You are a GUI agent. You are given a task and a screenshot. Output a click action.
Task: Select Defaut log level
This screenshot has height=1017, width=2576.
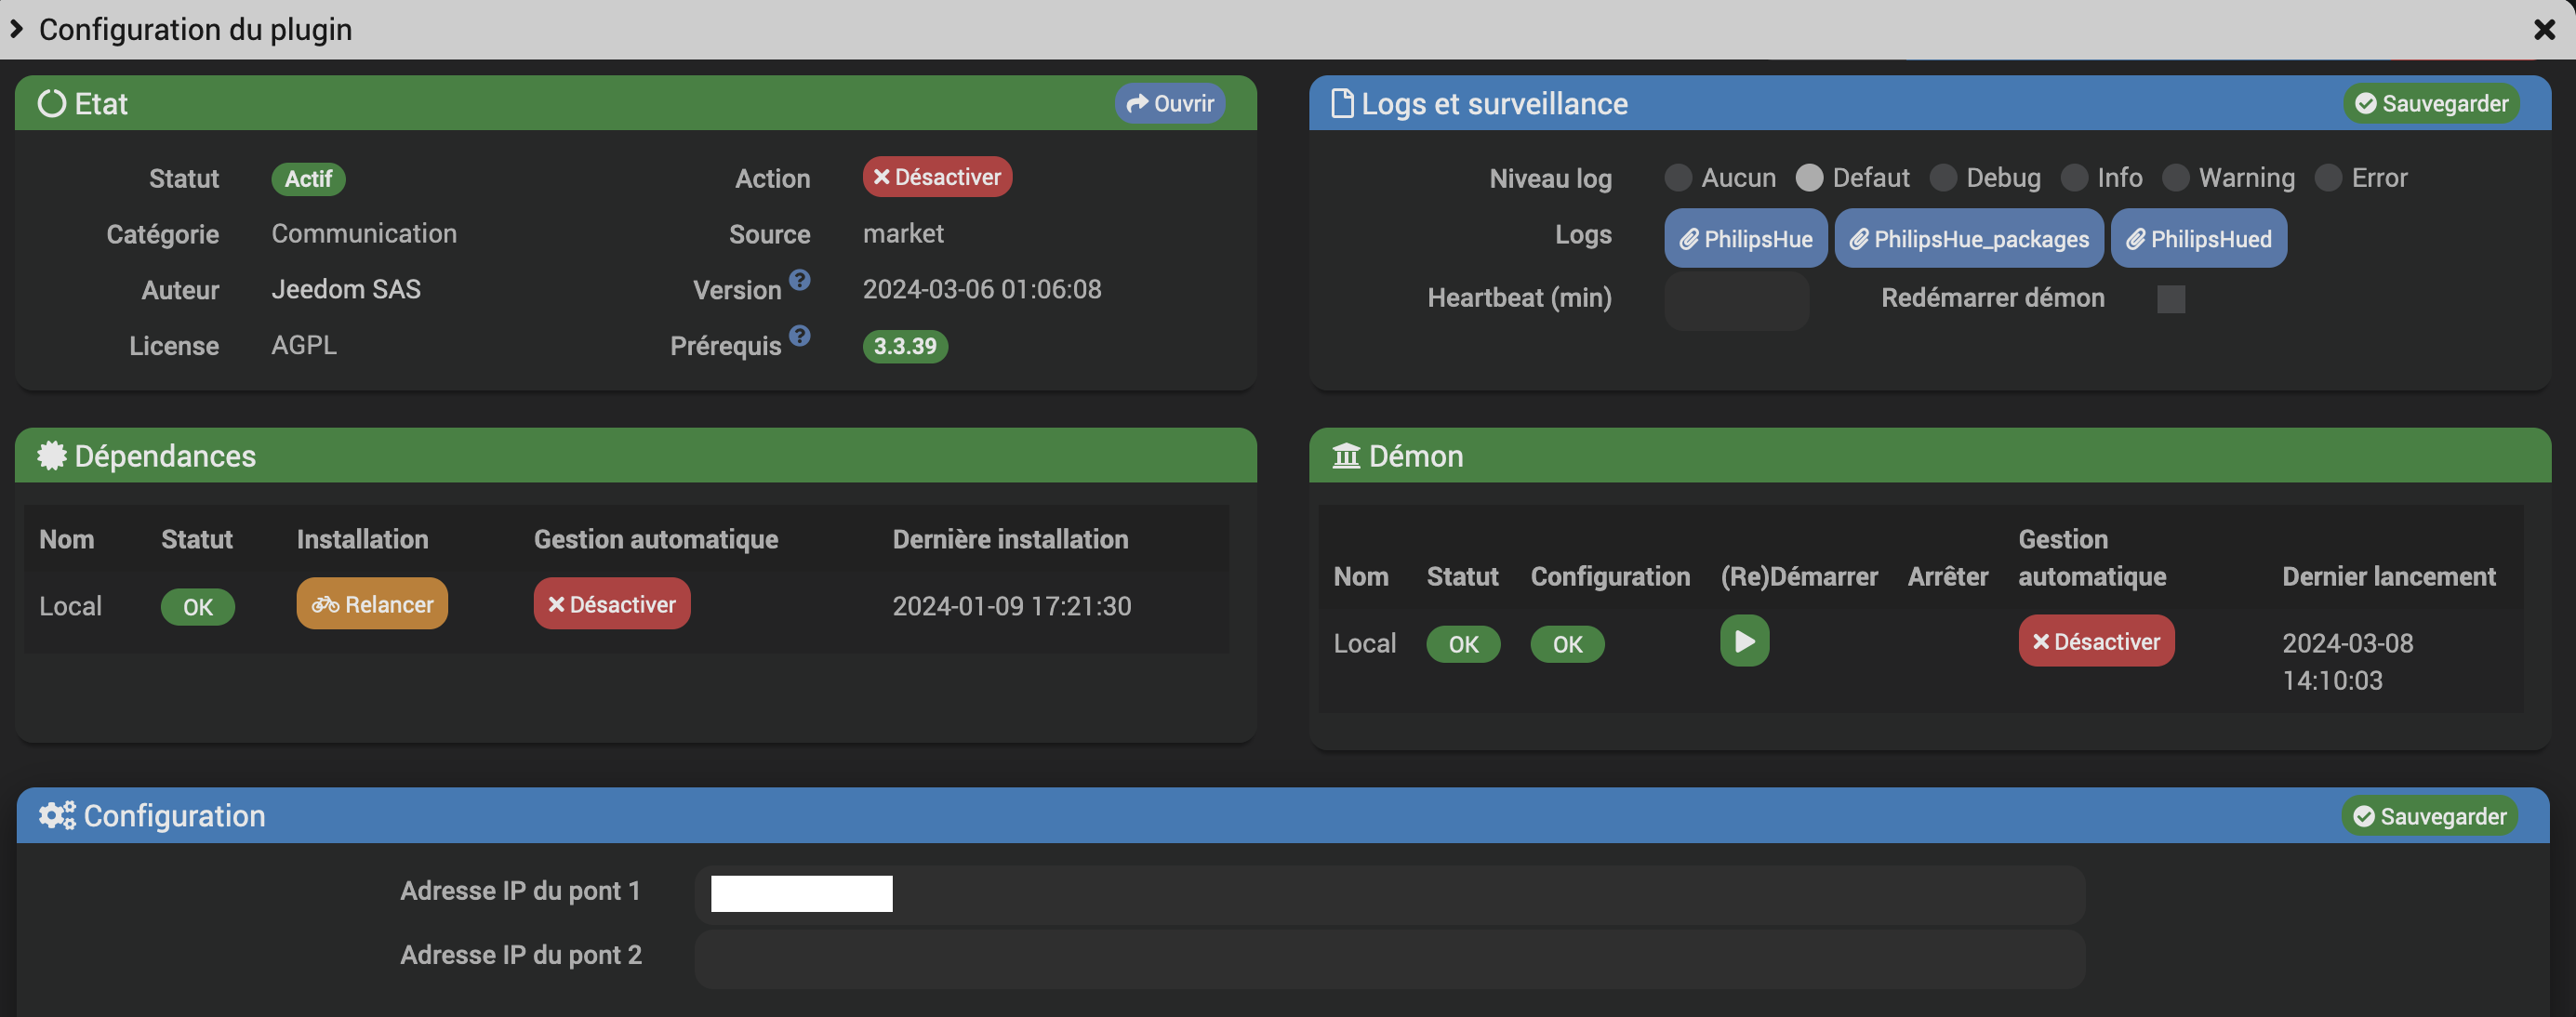pyautogui.click(x=1809, y=178)
